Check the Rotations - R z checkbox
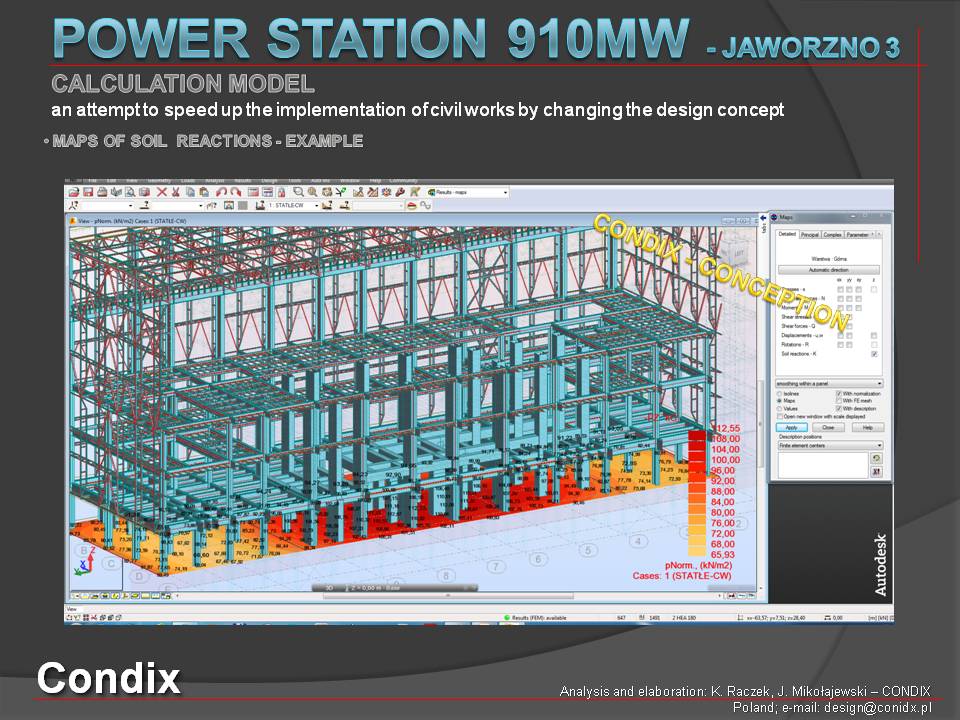The width and height of the screenshot is (960, 720). pos(874,345)
